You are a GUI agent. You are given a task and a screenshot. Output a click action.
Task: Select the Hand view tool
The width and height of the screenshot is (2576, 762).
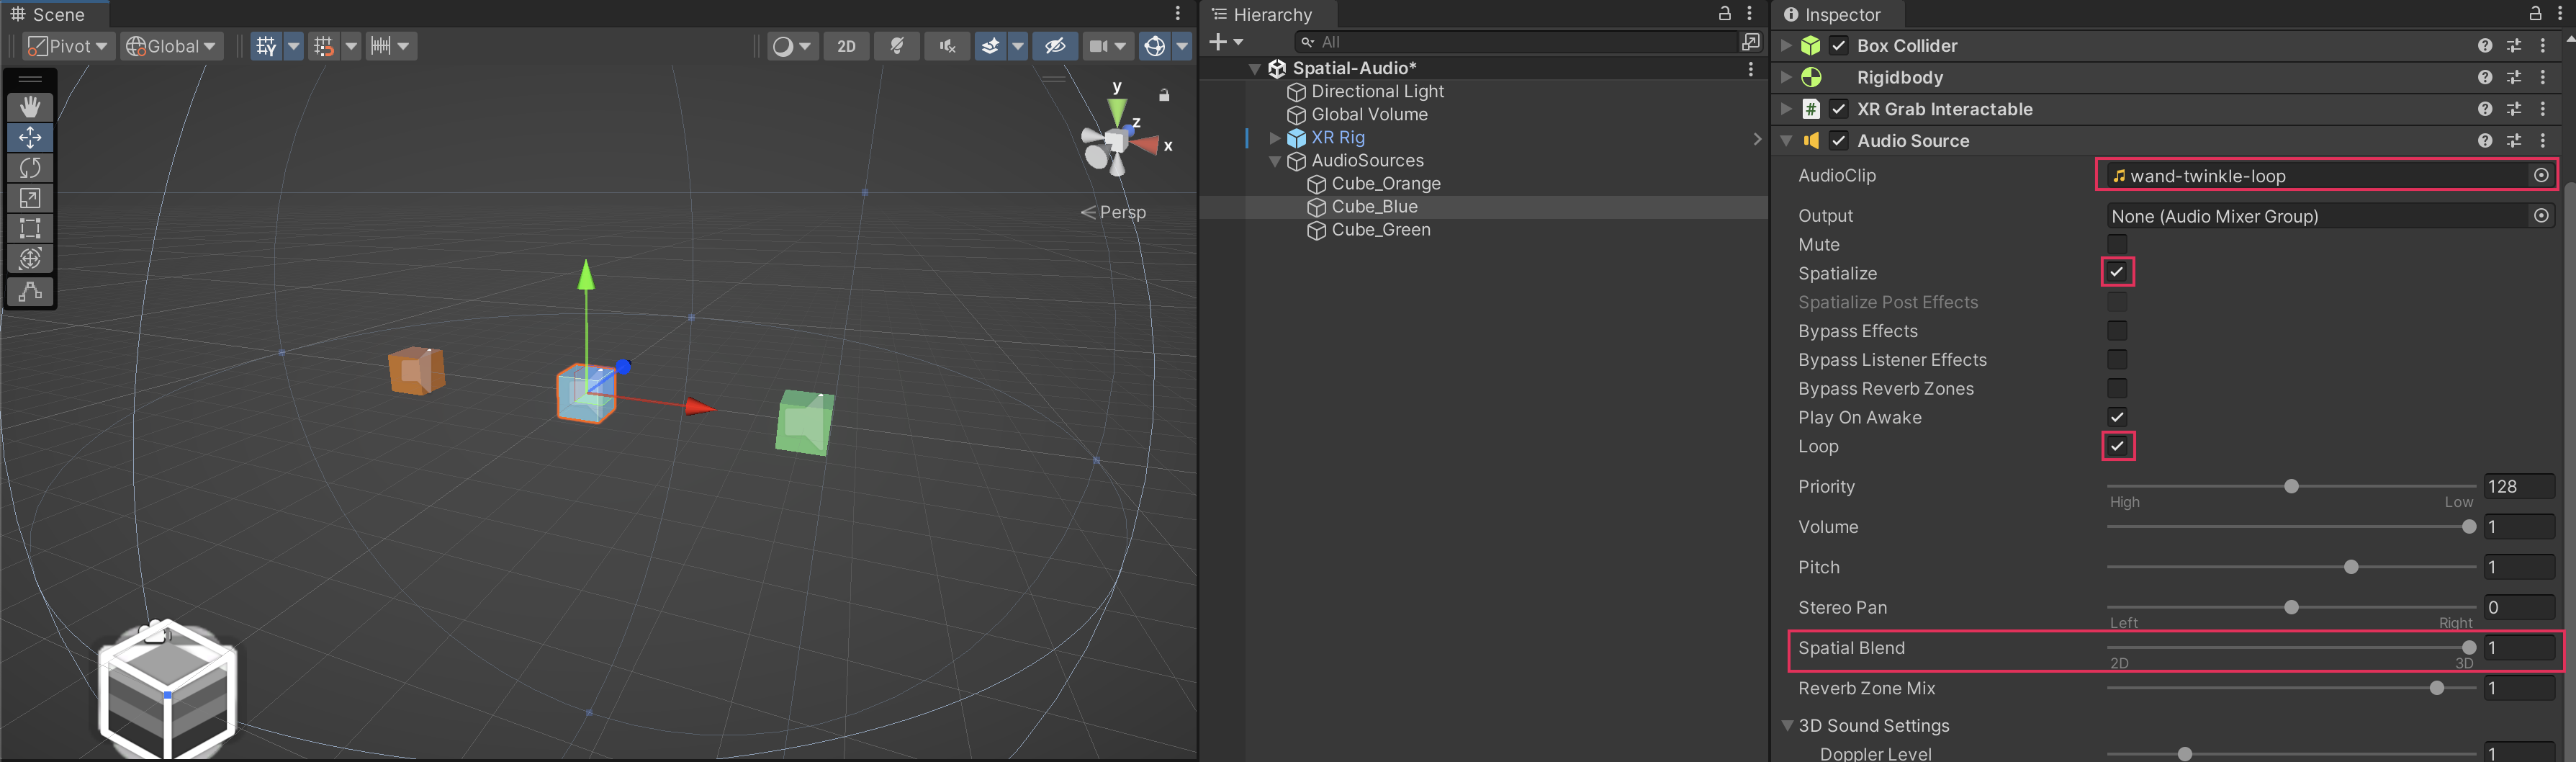[x=30, y=107]
